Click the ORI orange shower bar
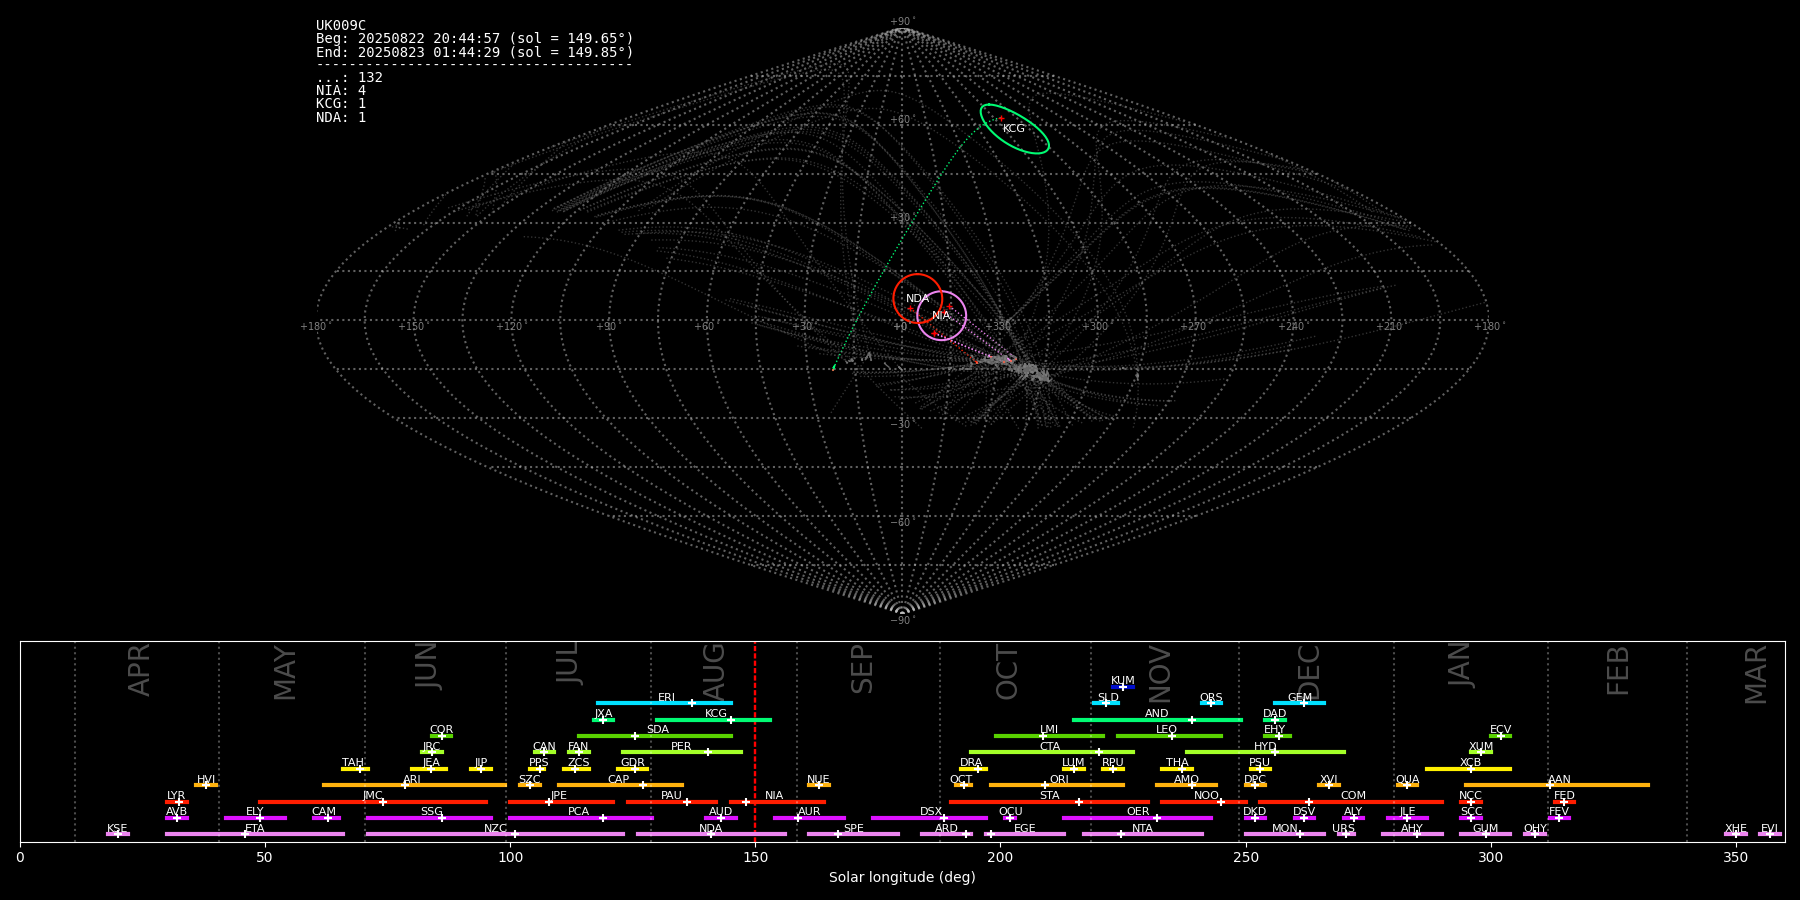This screenshot has width=1800, height=900. 1057,785
